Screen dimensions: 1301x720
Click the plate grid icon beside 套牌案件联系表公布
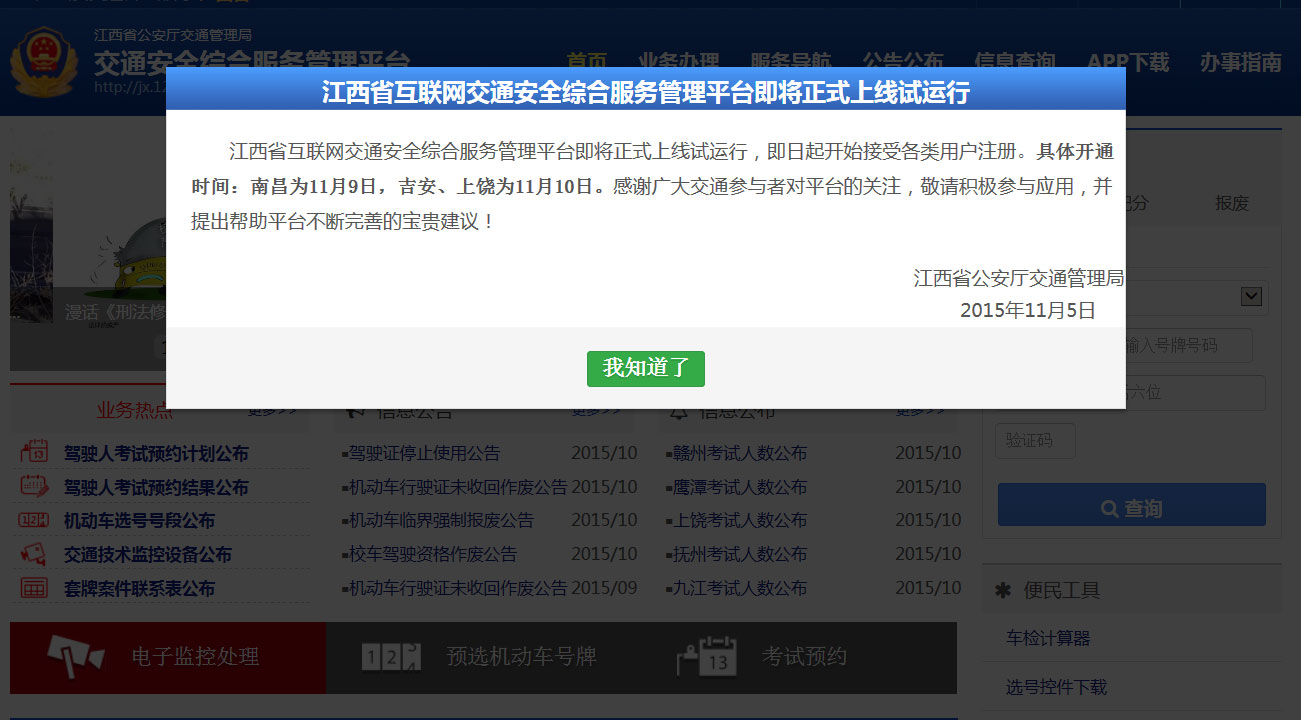pyautogui.click(x=31, y=588)
